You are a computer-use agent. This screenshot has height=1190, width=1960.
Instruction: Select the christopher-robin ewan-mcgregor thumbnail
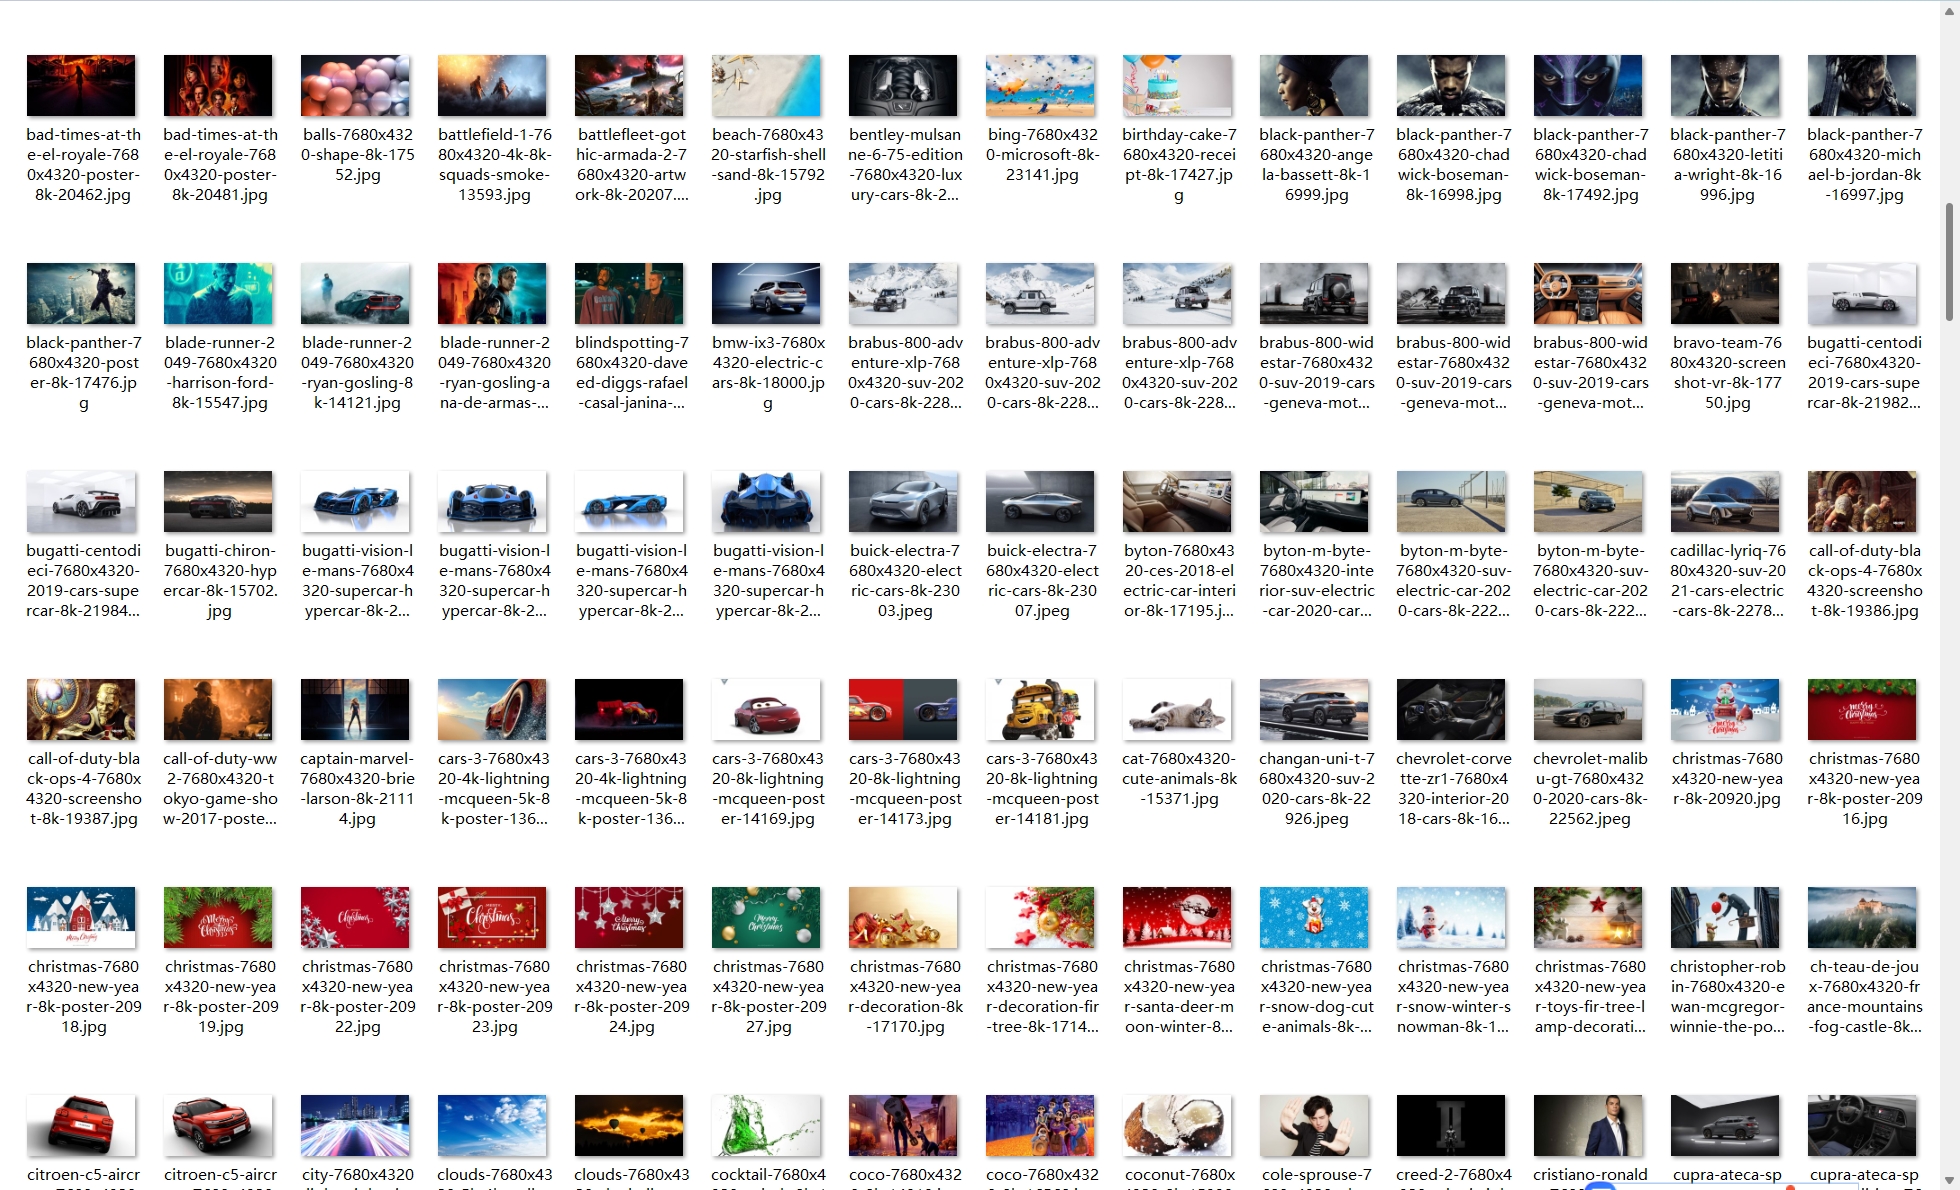pyautogui.click(x=1725, y=918)
